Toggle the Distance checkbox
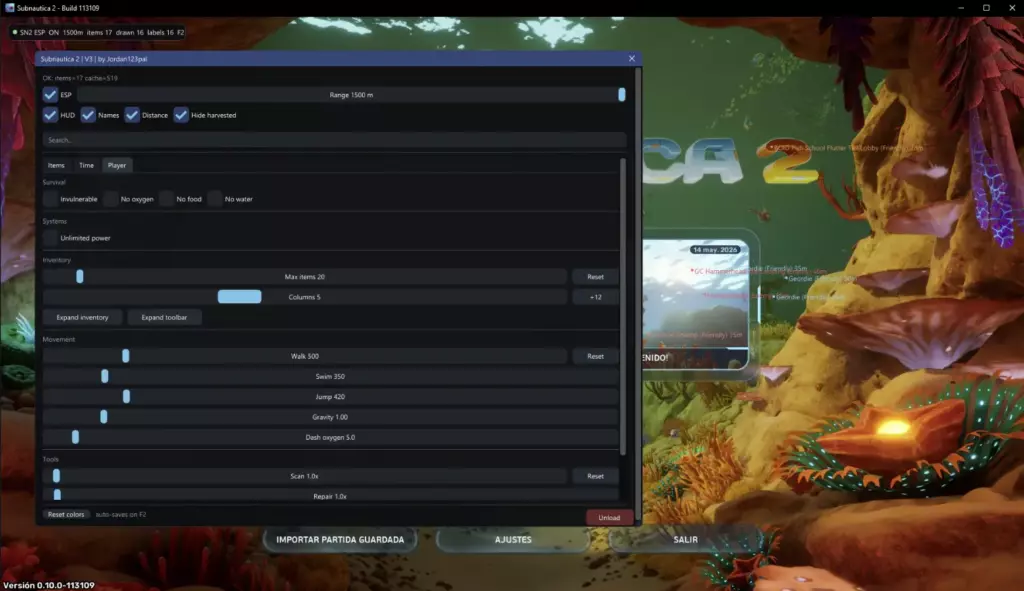Screen dimensions: 1024x591 pos(132,115)
